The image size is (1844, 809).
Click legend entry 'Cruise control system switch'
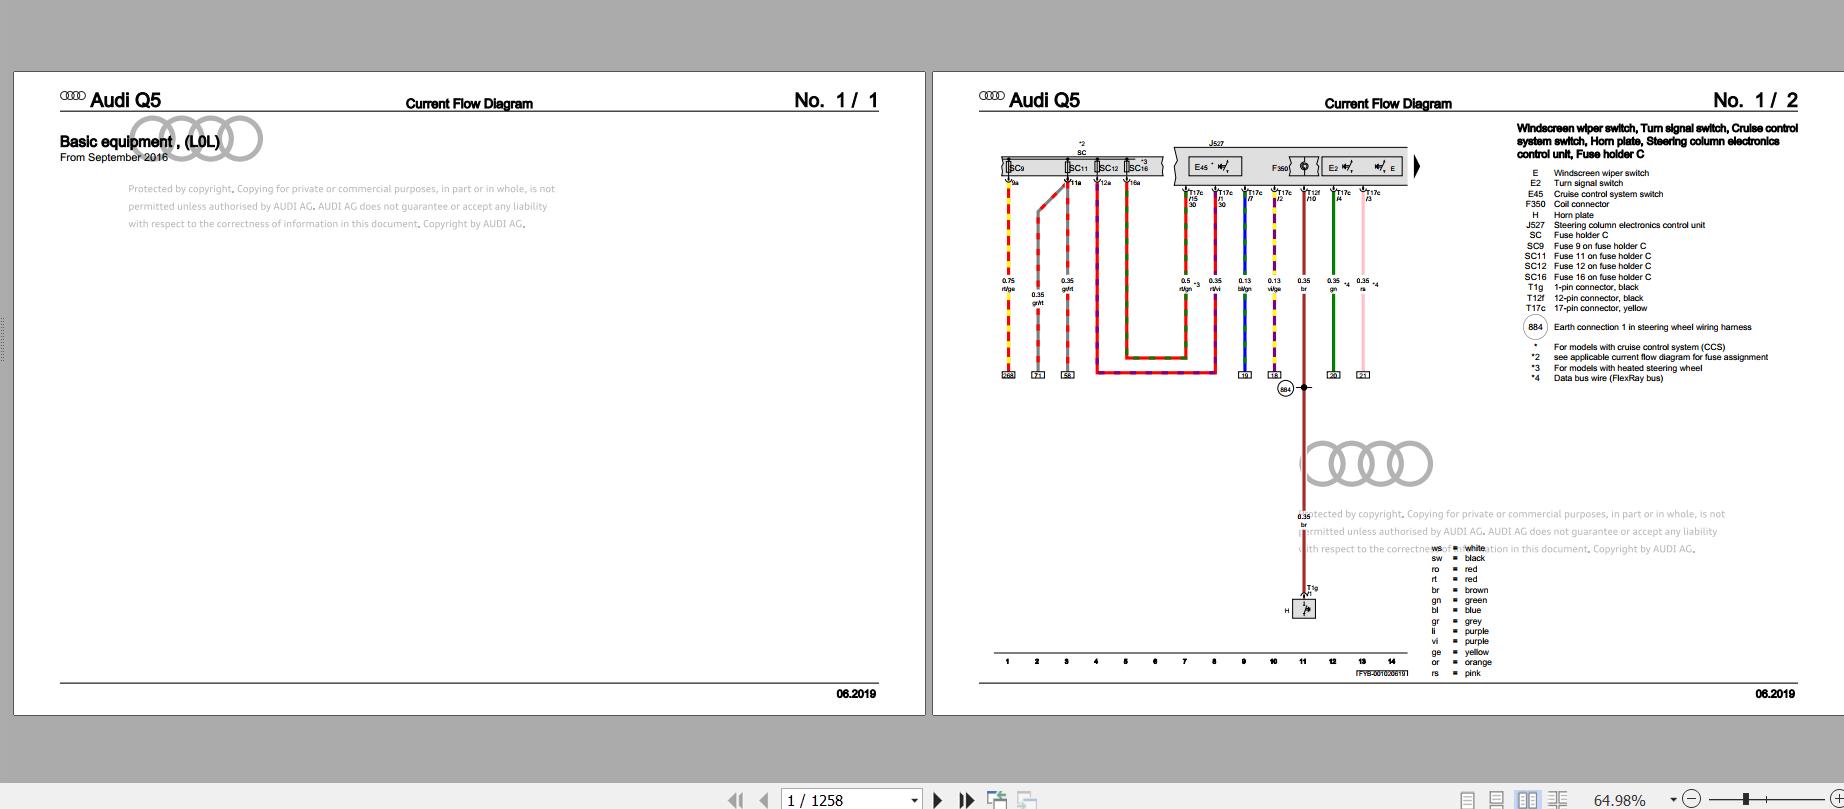point(1608,194)
